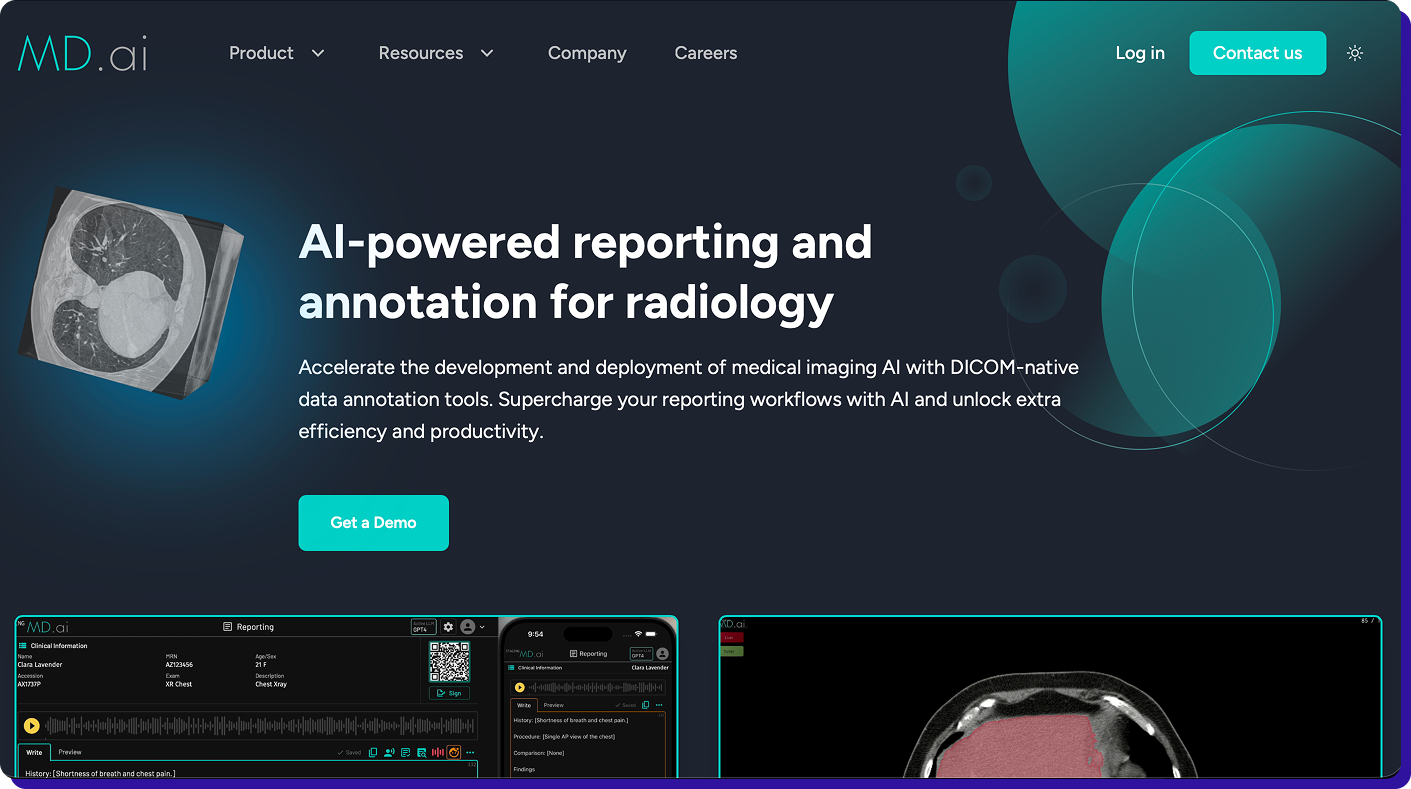Click the desktop audio waveform track

(x=259, y=726)
